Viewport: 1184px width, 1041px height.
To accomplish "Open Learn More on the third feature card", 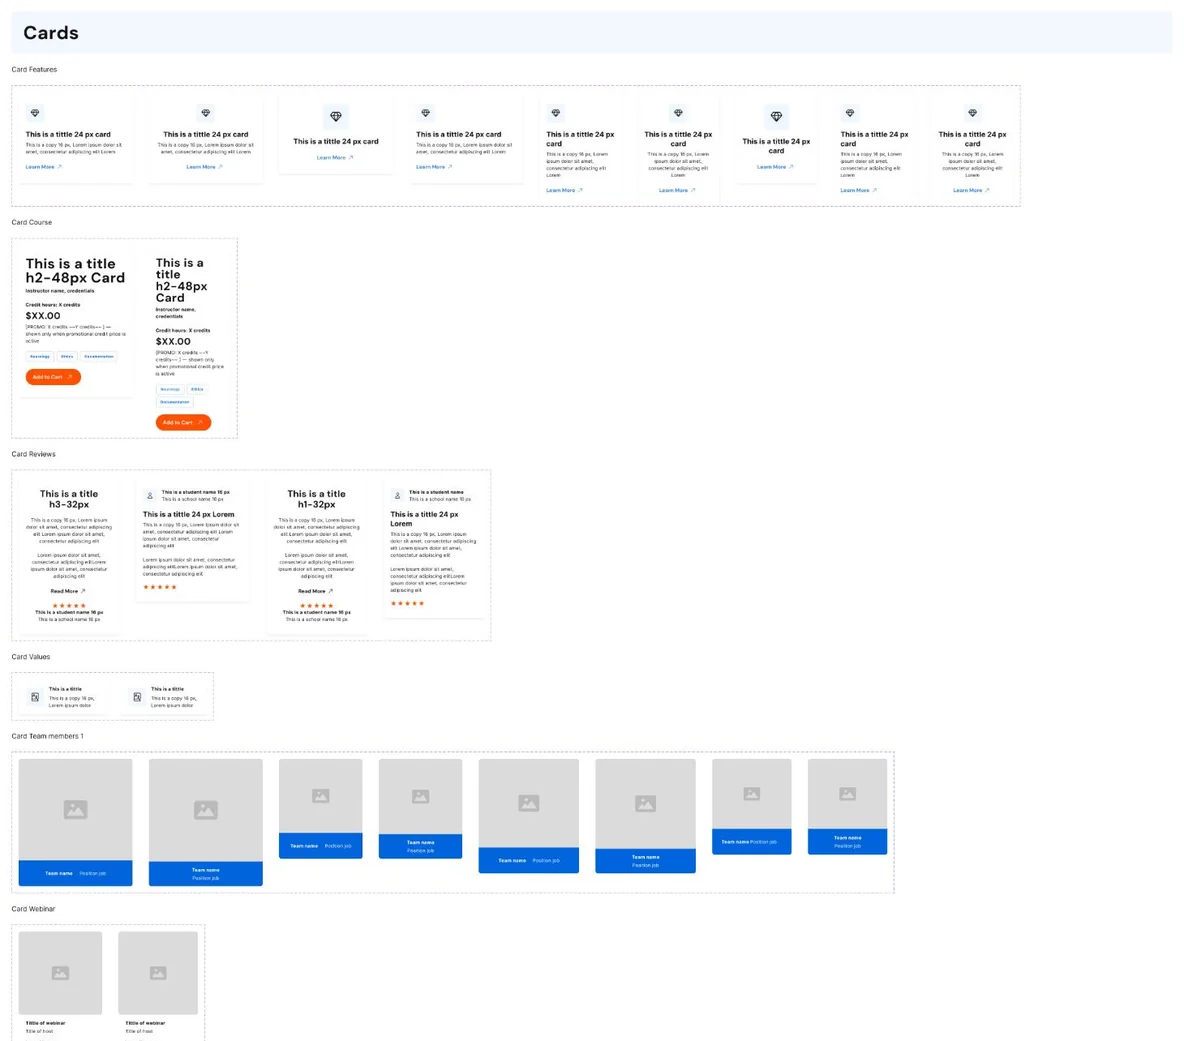I will click(335, 158).
